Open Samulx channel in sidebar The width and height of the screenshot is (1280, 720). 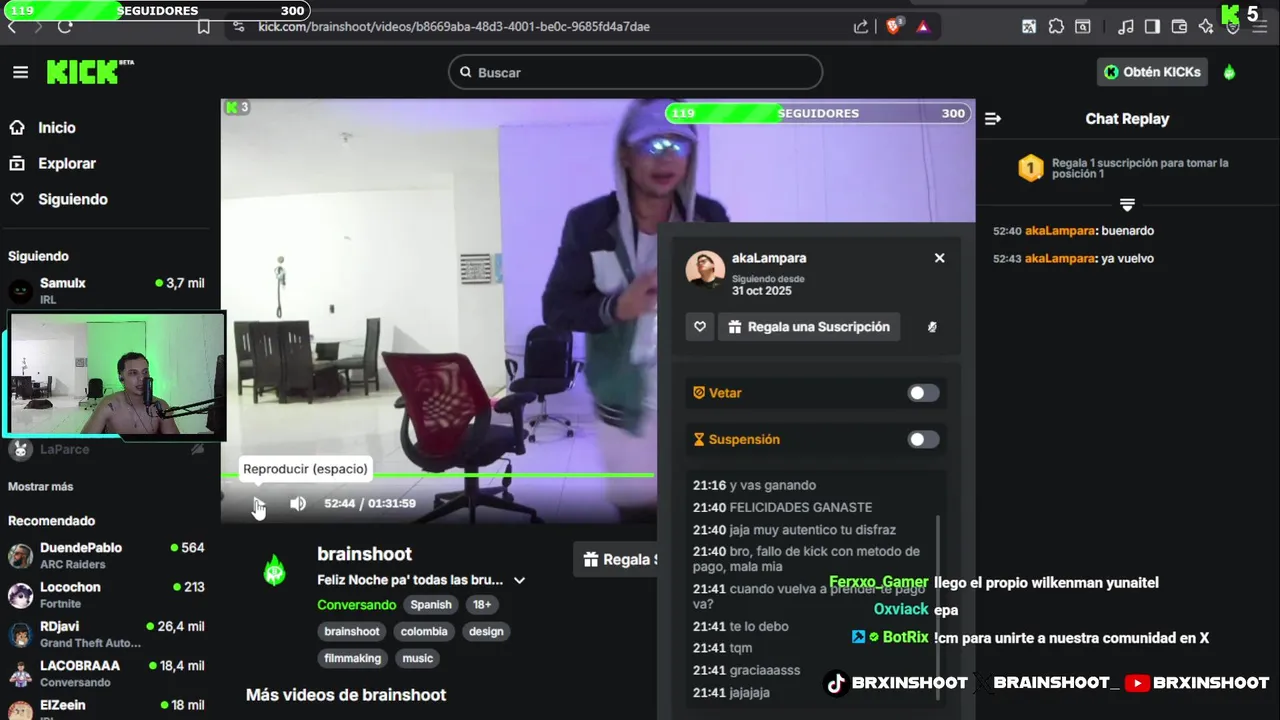coord(107,290)
